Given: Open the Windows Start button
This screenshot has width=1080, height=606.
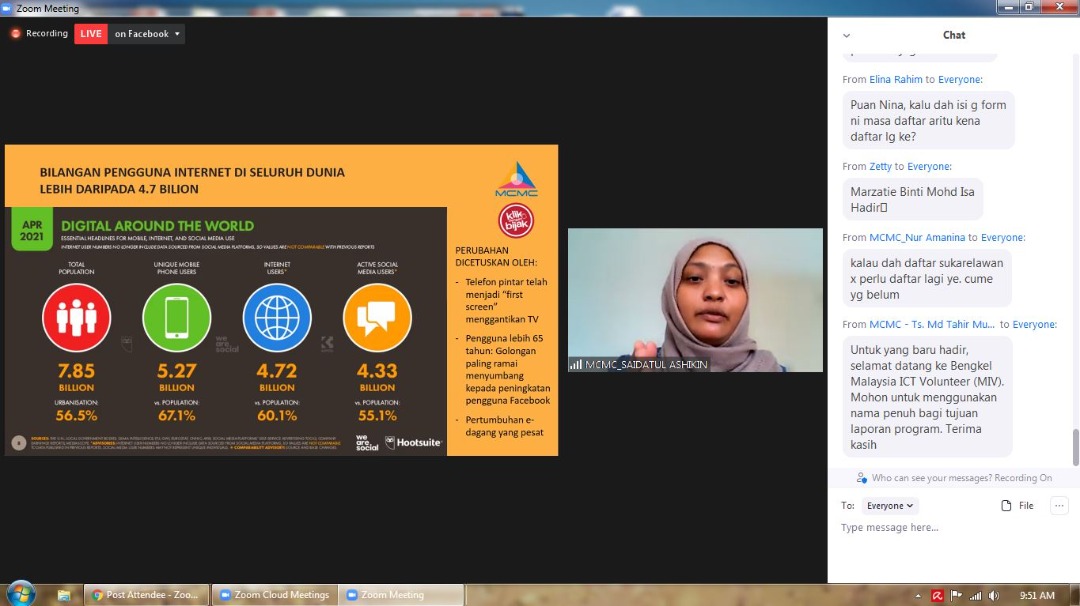Looking at the screenshot, I should point(20,594).
